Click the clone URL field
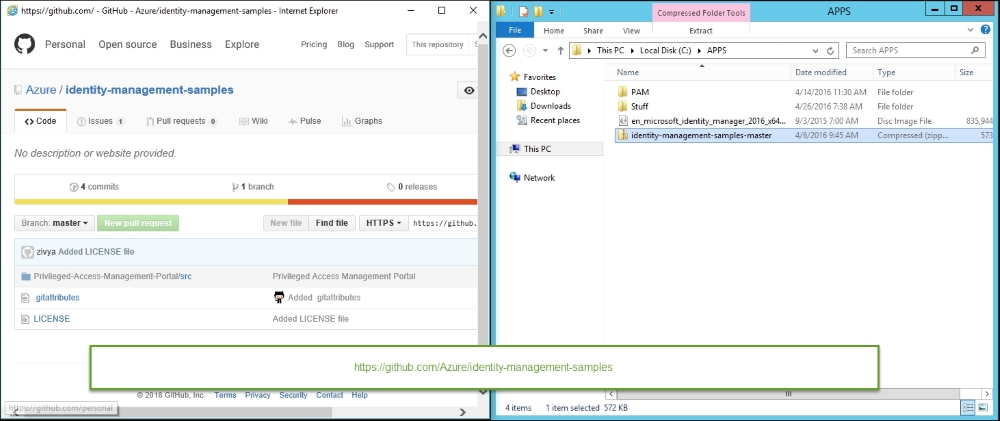The width and height of the screenshot is (1000, 421). [x=443, y=223]
